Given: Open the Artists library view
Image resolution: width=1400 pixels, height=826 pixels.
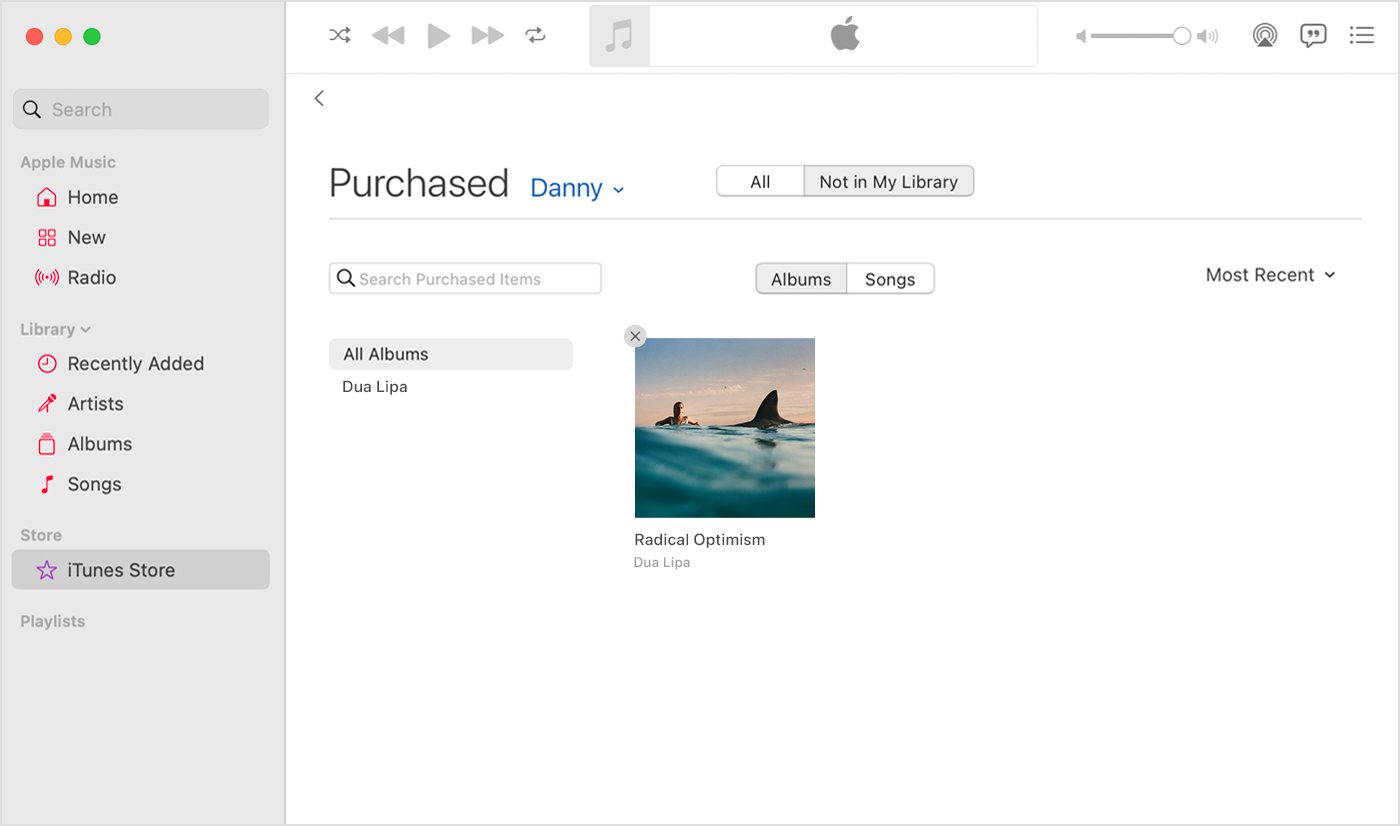Looking at the screenshot, I should coord(97,403).
